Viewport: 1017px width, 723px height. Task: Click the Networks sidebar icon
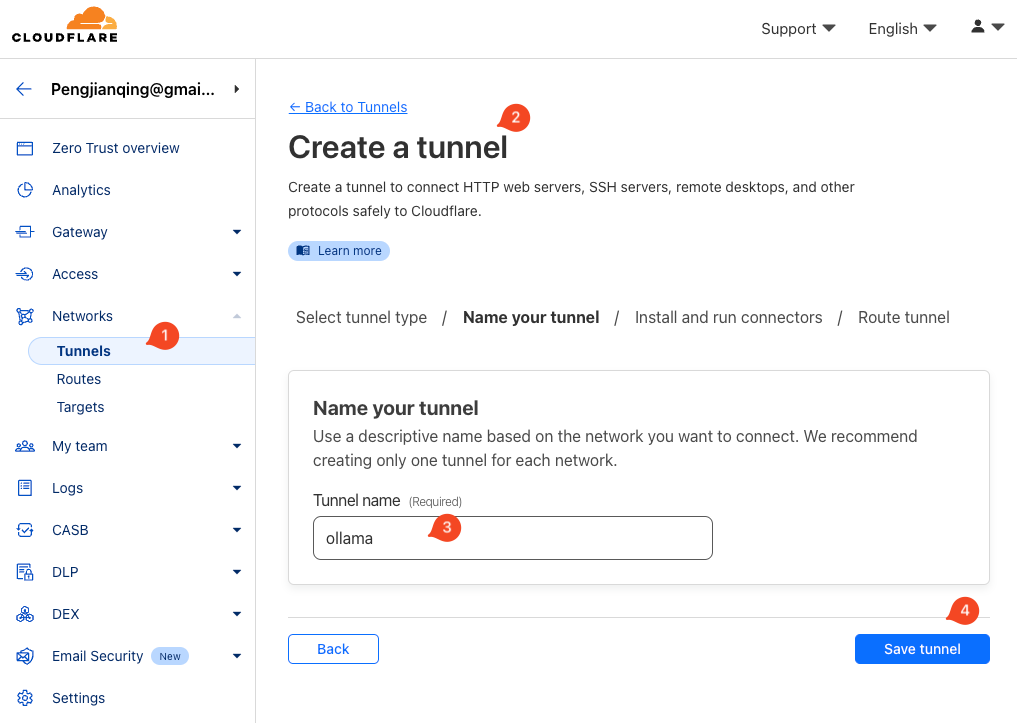click(25, 316)
